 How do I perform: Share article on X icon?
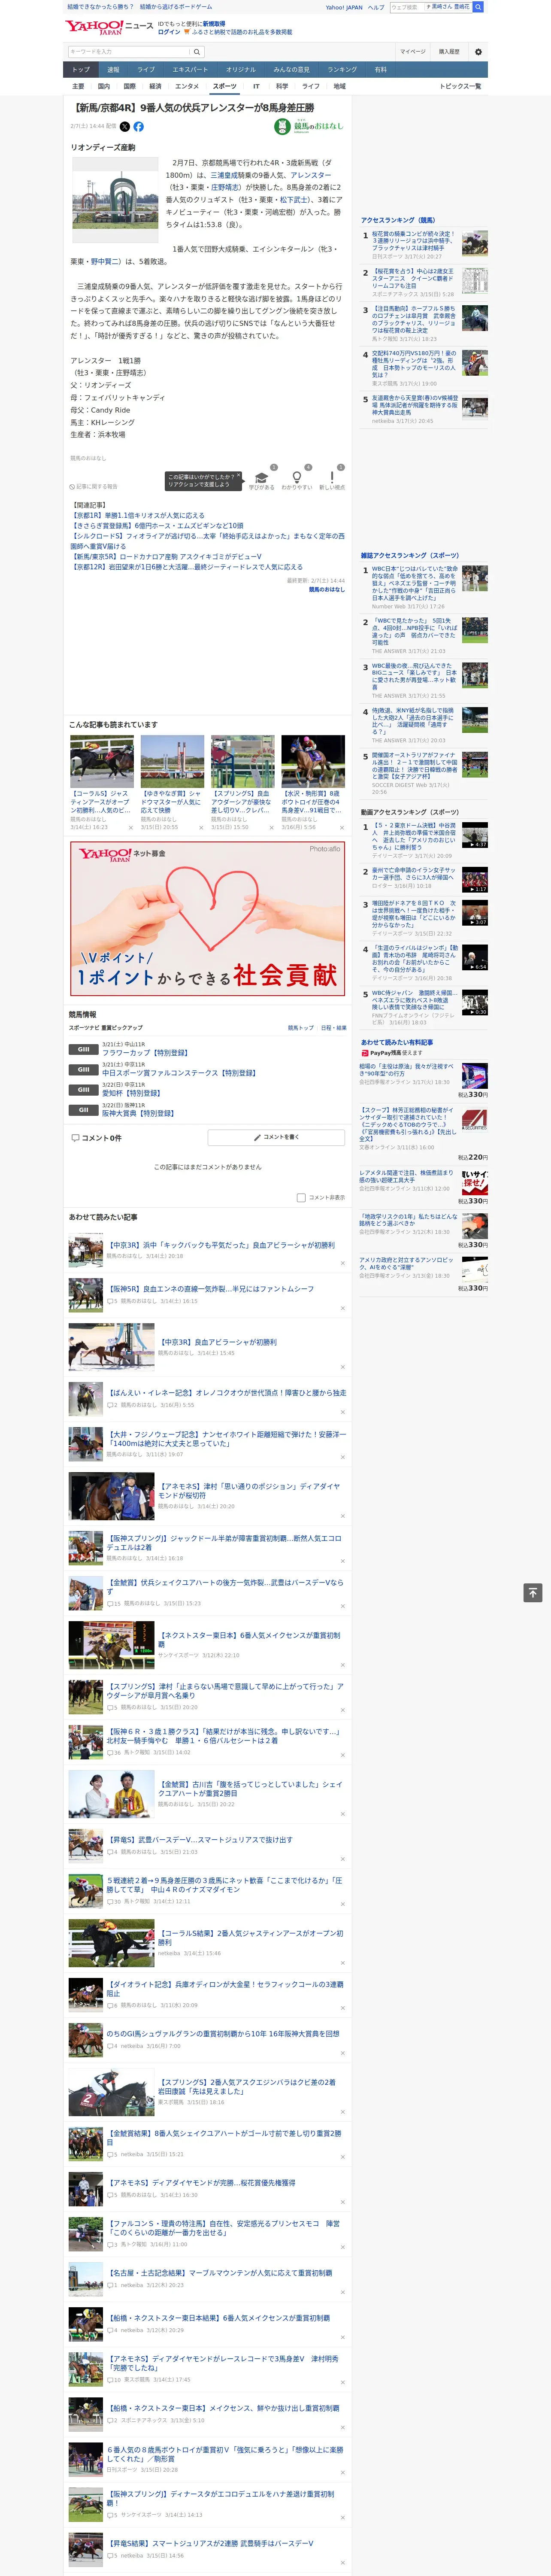tap(125, 127)
